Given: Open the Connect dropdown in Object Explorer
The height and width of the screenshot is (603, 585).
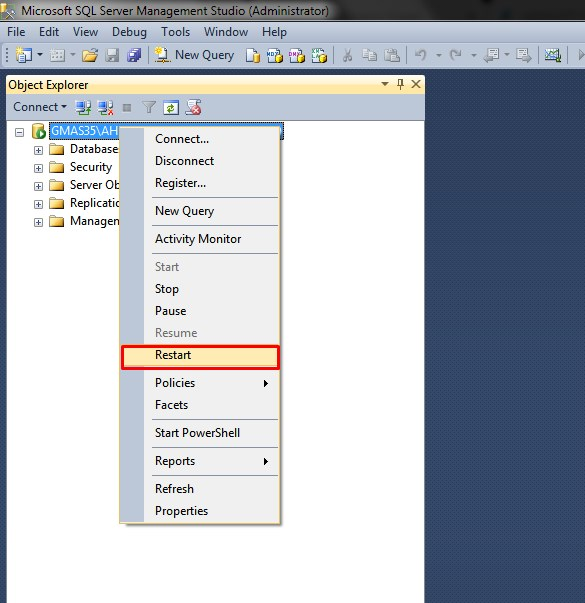Looking at the screenshot, I should tap(40, 107).
